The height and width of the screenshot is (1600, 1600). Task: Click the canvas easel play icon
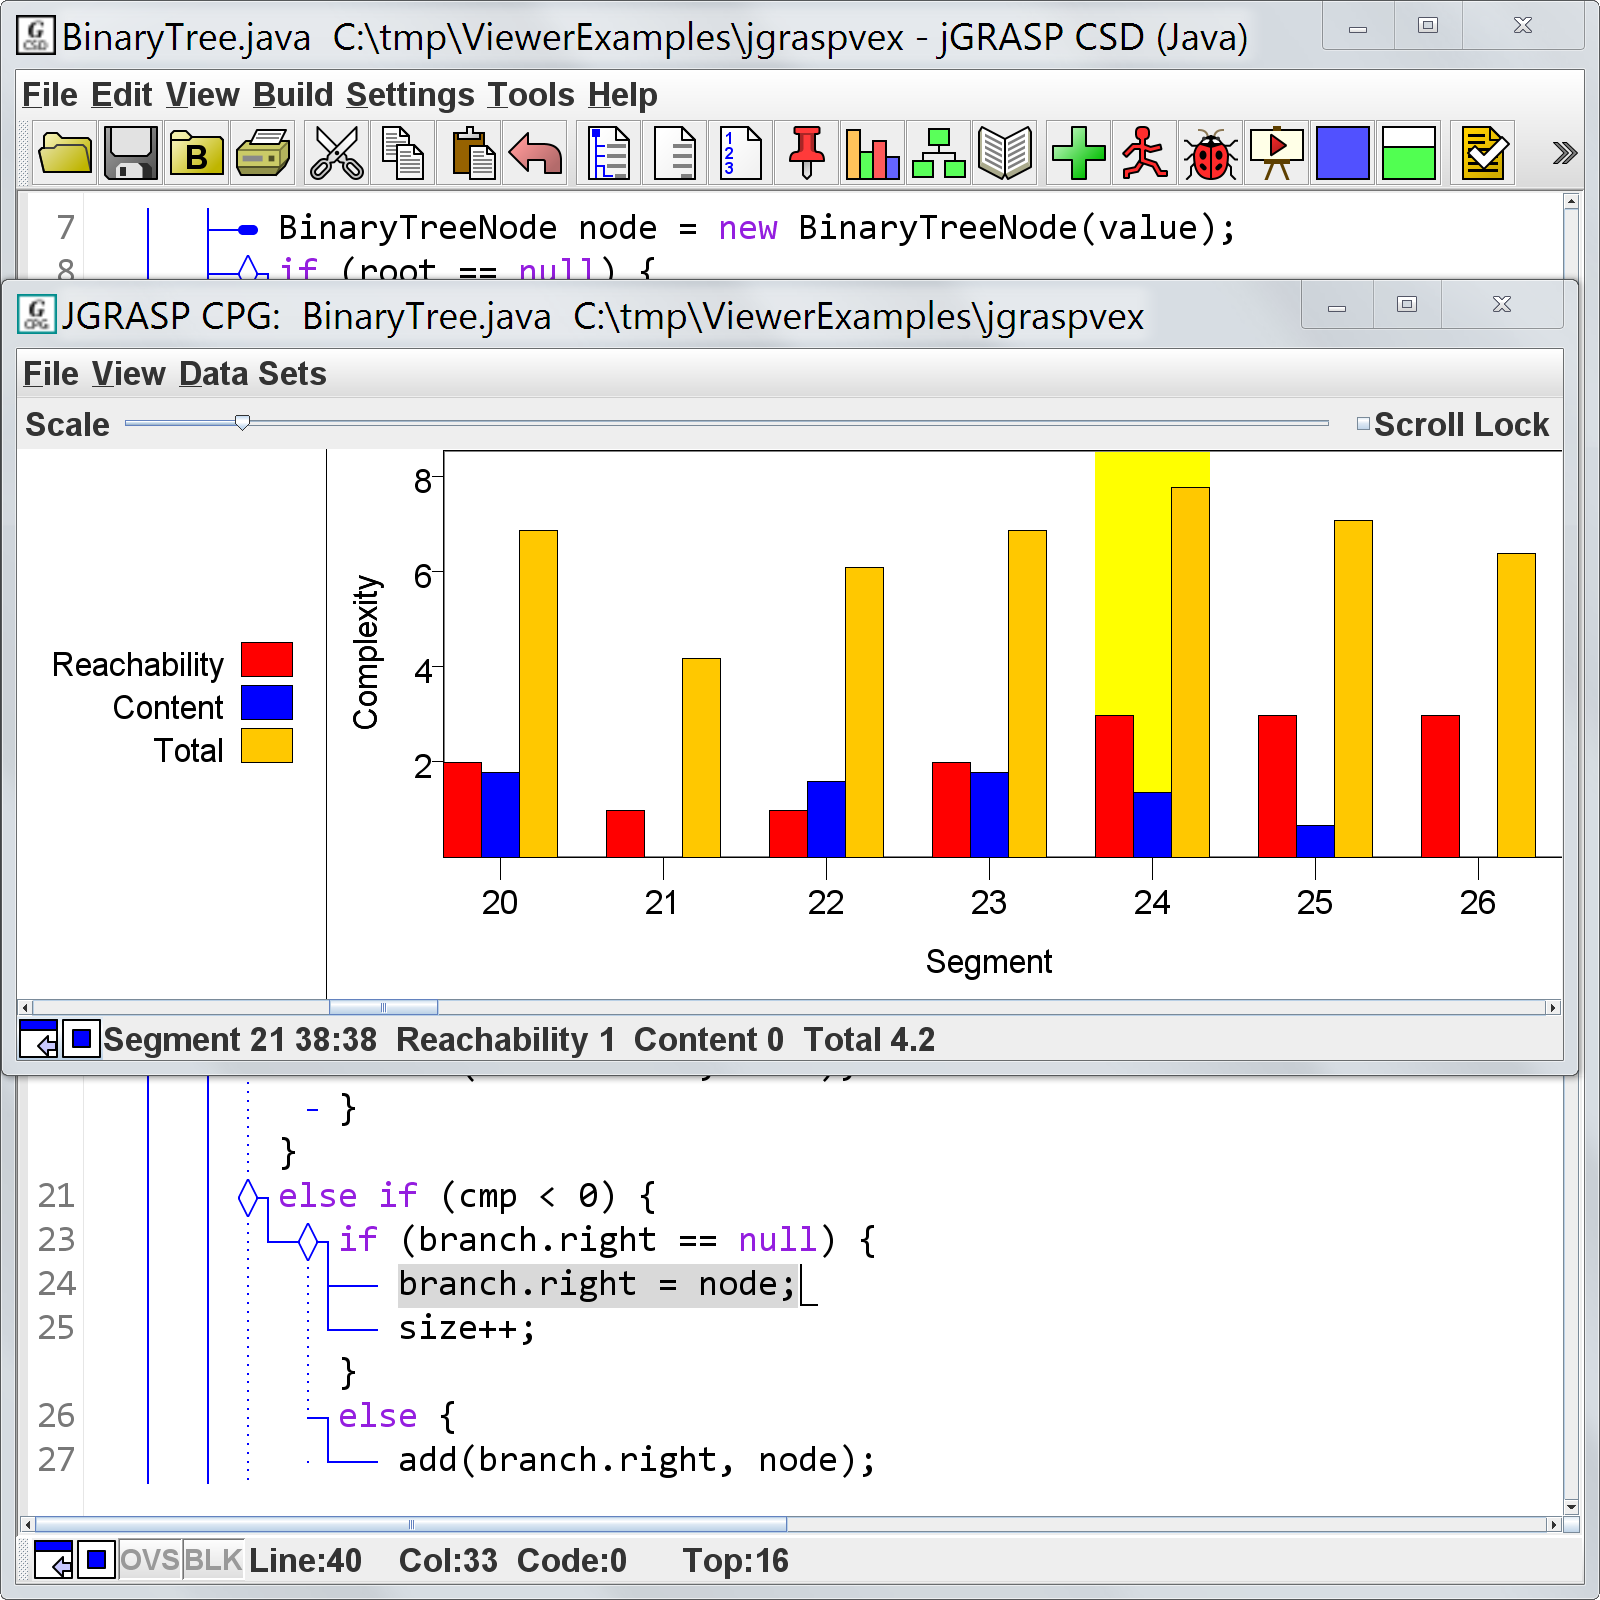[x=1277, y=154]
